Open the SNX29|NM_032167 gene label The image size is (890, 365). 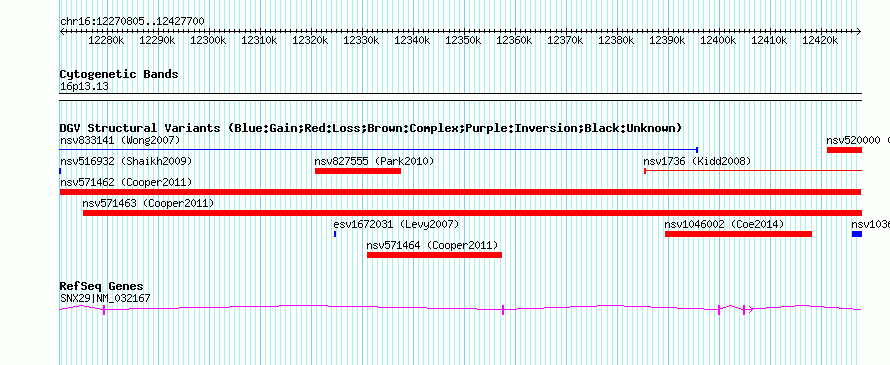tap(105, 298)
